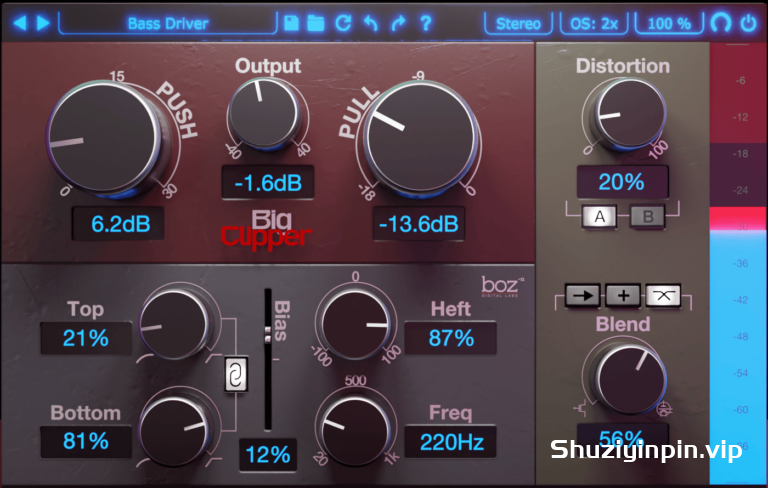Open the 100 % scale setting

(669, 23)
